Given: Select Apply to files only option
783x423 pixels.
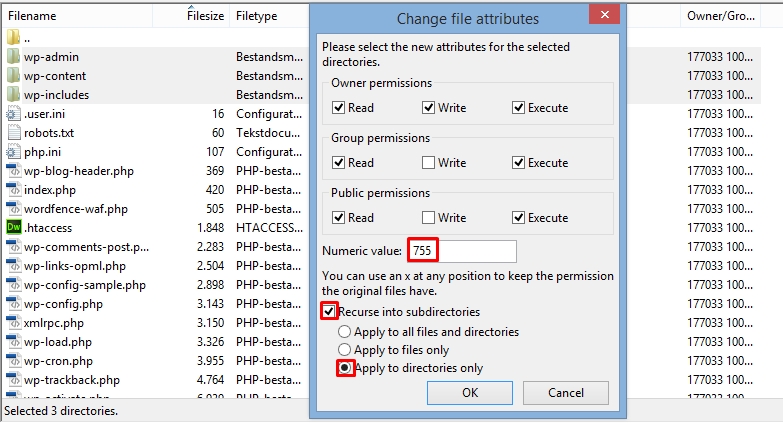Looking at the screenshot, I should (344, 350).
